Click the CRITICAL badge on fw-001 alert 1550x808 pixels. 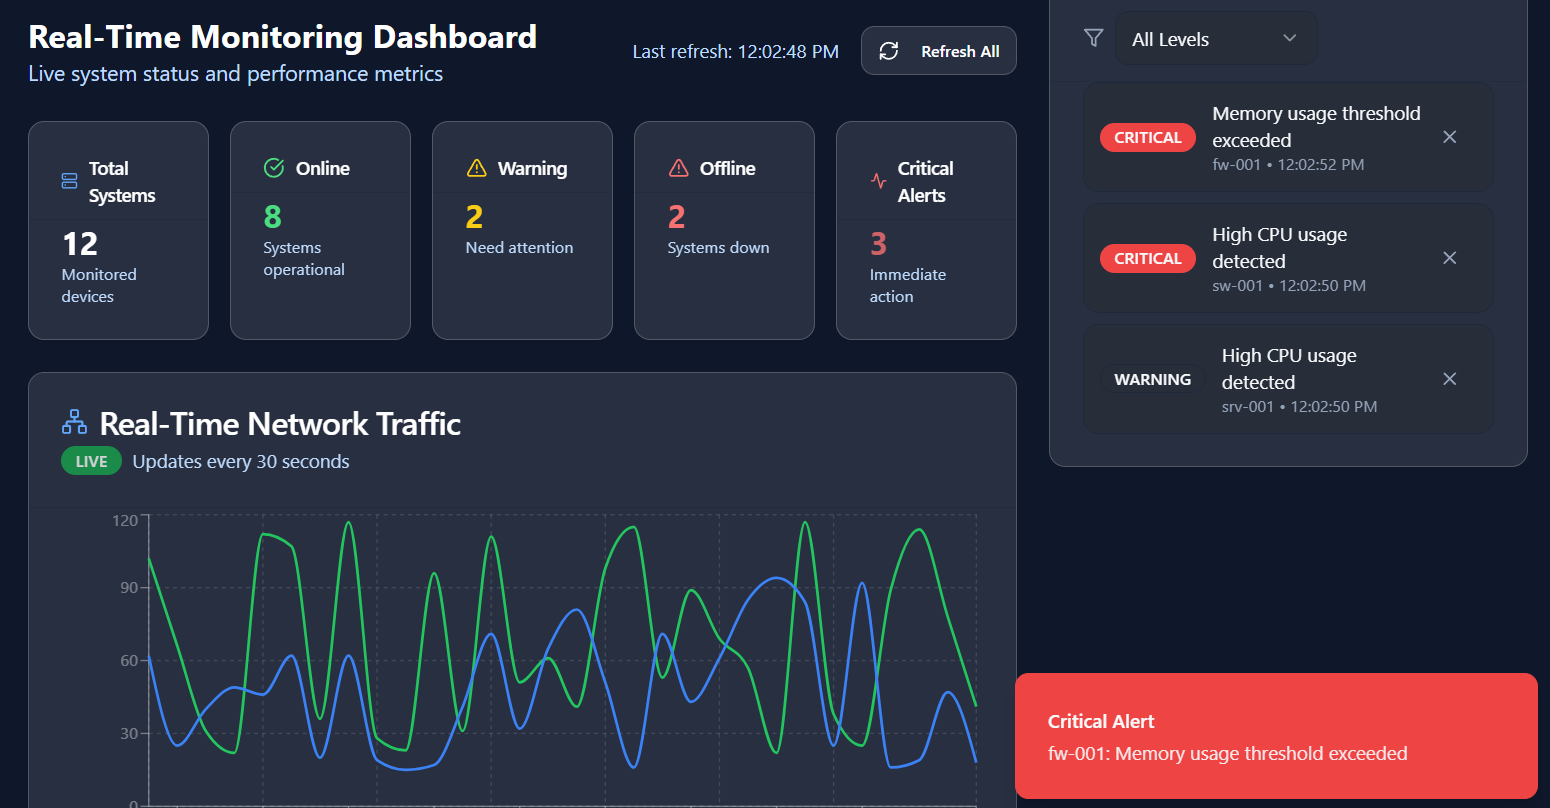[x=1147, y=138]
